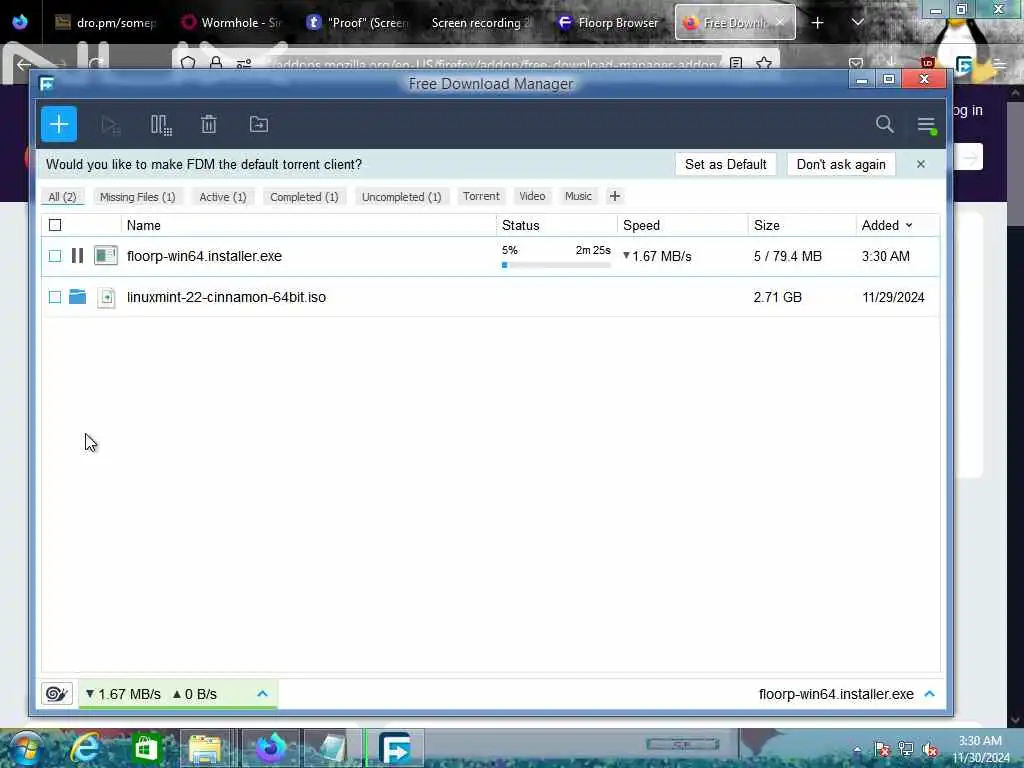Show hidden tray icons arrow
The image size is (1024, 768).
click(857, 749)
